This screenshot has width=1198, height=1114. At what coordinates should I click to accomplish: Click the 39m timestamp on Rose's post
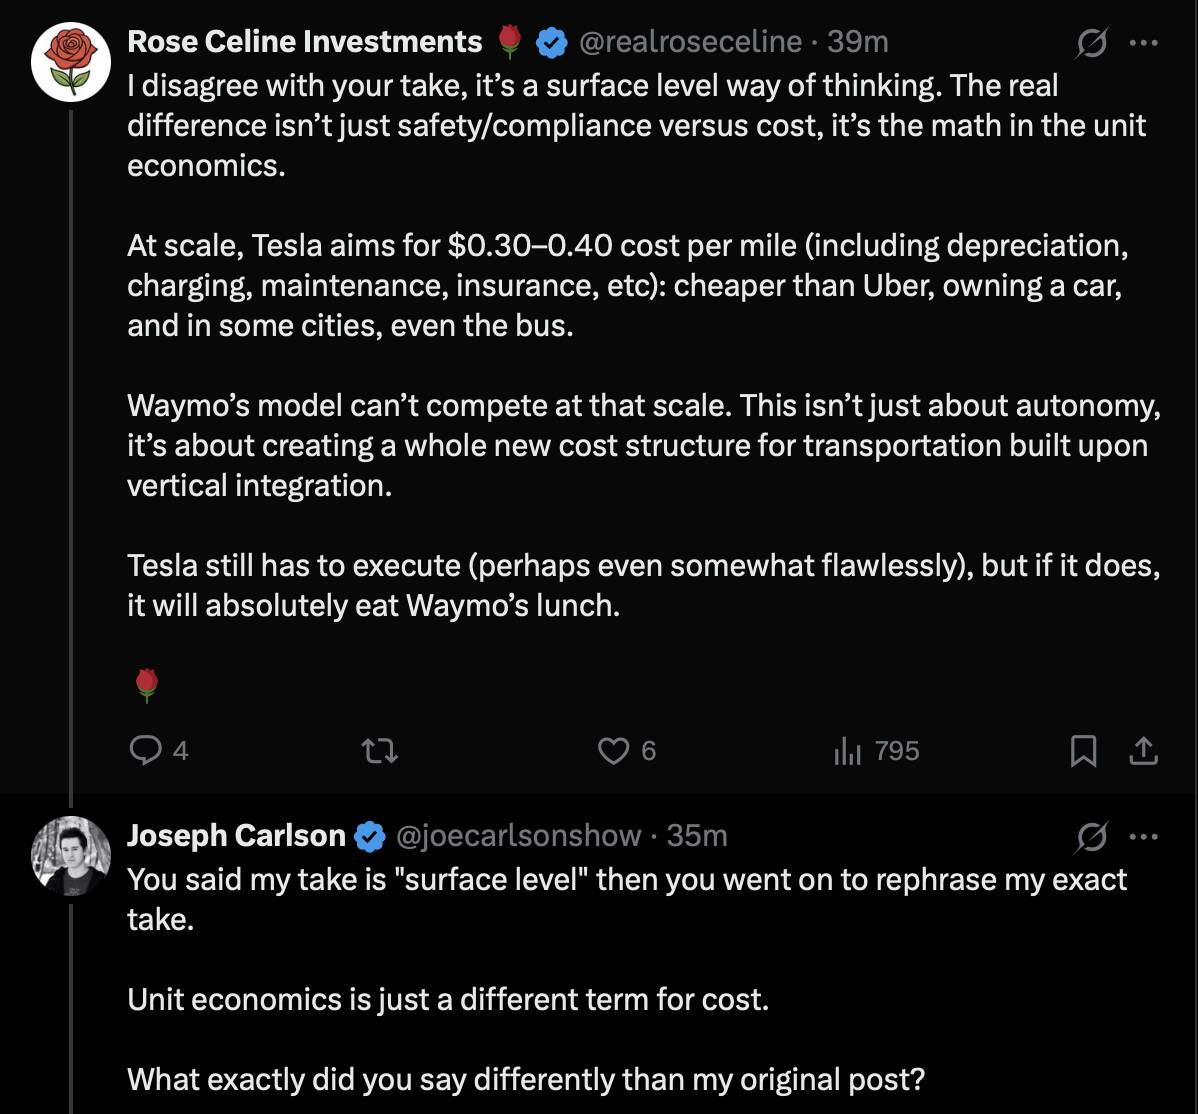point(858,41)
